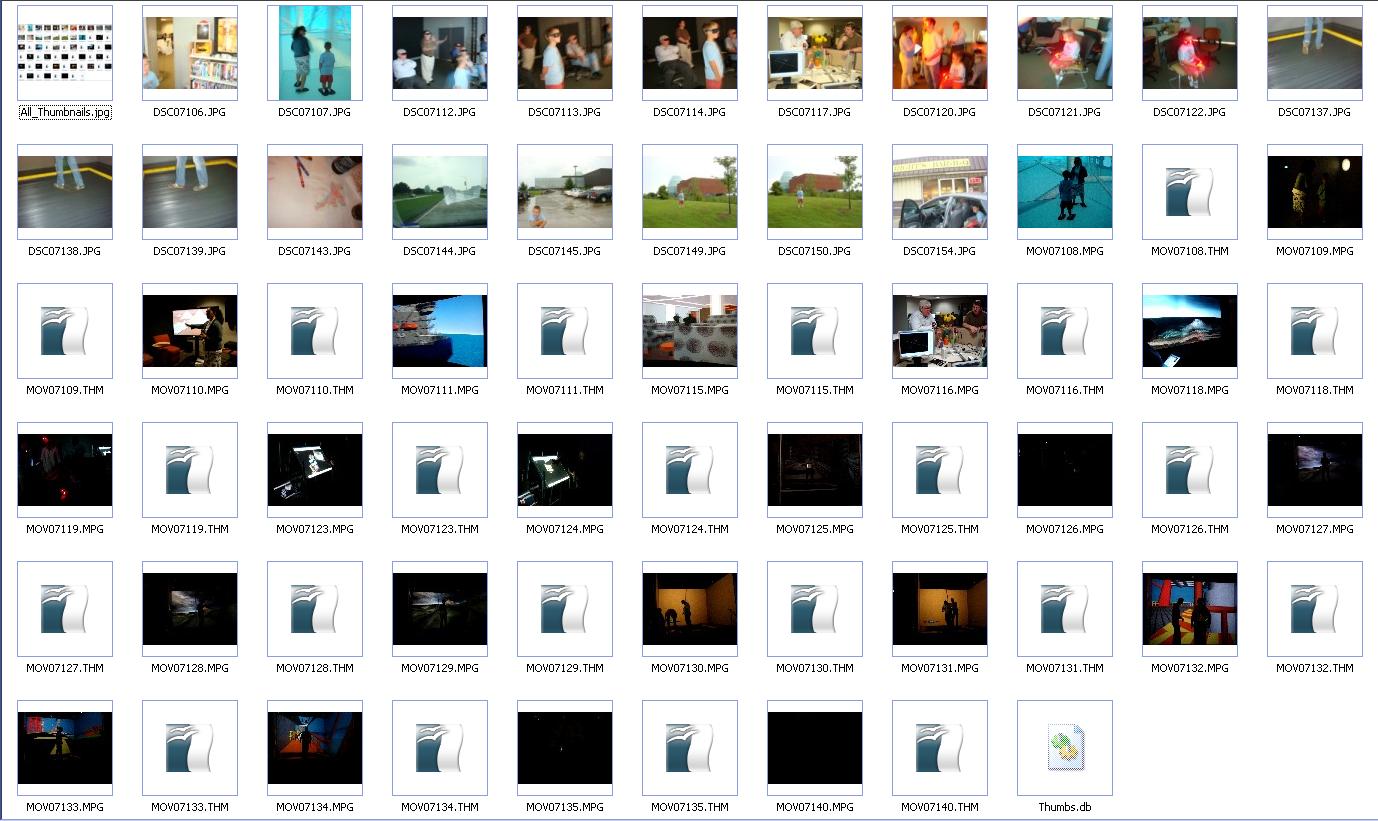The height and width of the screenshot is (821, 1378).
Task: Select the MOV07132.THM file icon
Action: pos(1315,609)
